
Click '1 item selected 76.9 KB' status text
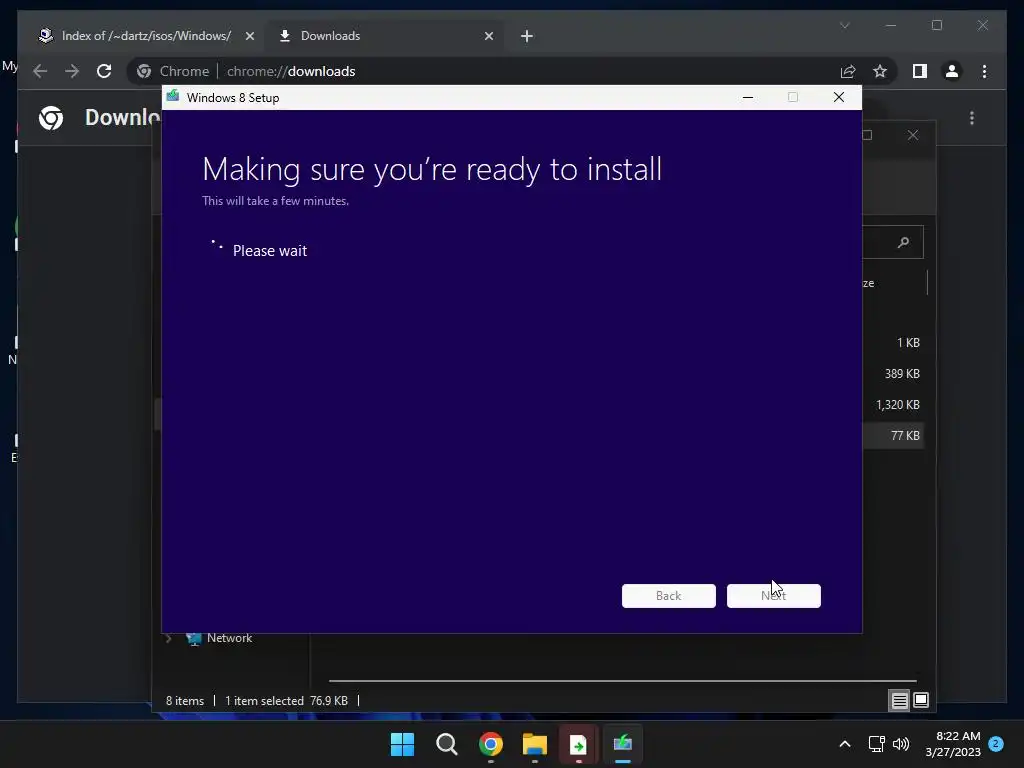286,701
